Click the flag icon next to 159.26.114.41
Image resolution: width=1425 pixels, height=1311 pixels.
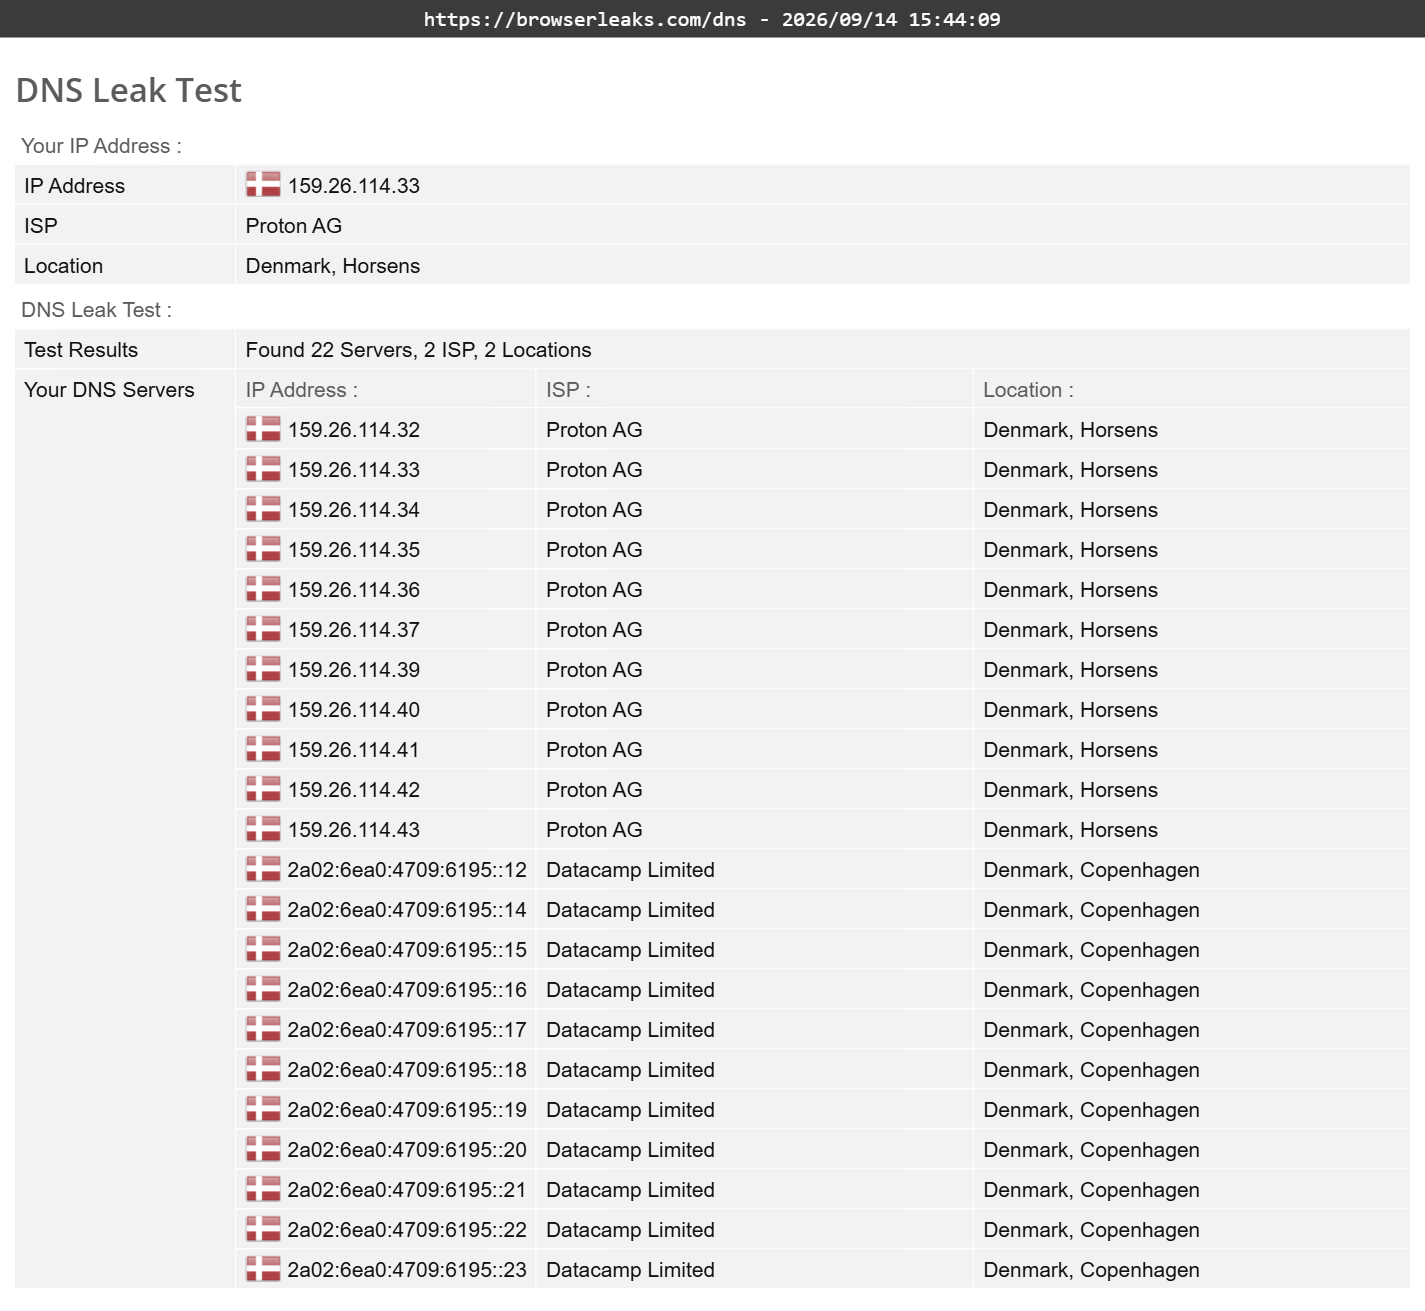tap(263, 748)
